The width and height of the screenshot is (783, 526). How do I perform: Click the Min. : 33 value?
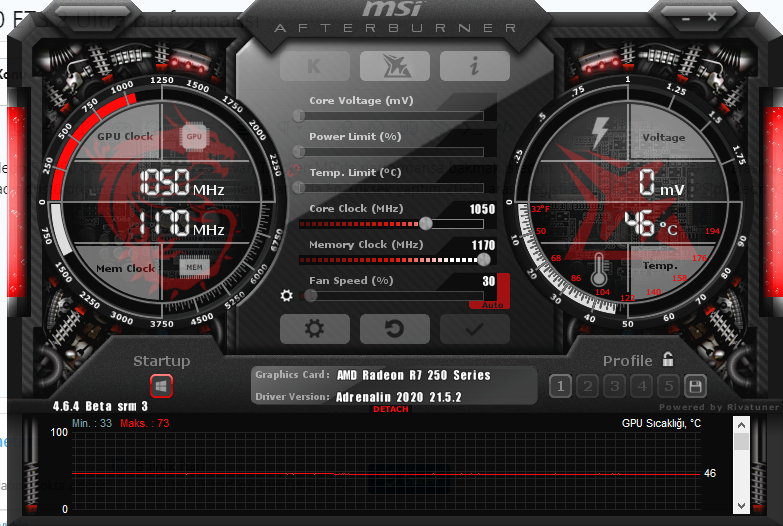click(x=92, y=423)
